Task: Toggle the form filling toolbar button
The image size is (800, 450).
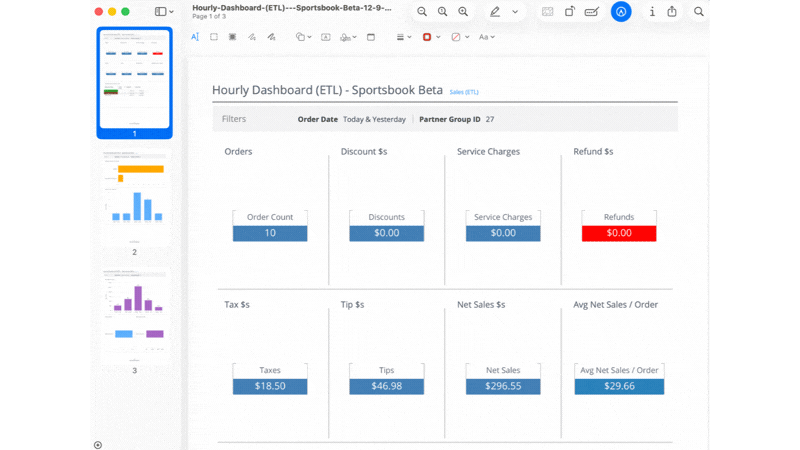Action: click(x=592, y=12)
